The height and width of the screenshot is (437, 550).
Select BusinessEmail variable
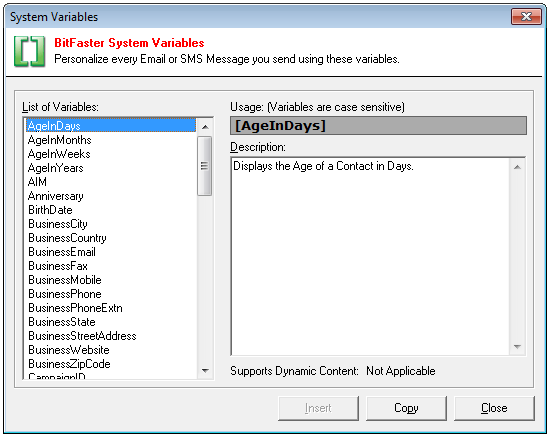[x=111, y=252]
